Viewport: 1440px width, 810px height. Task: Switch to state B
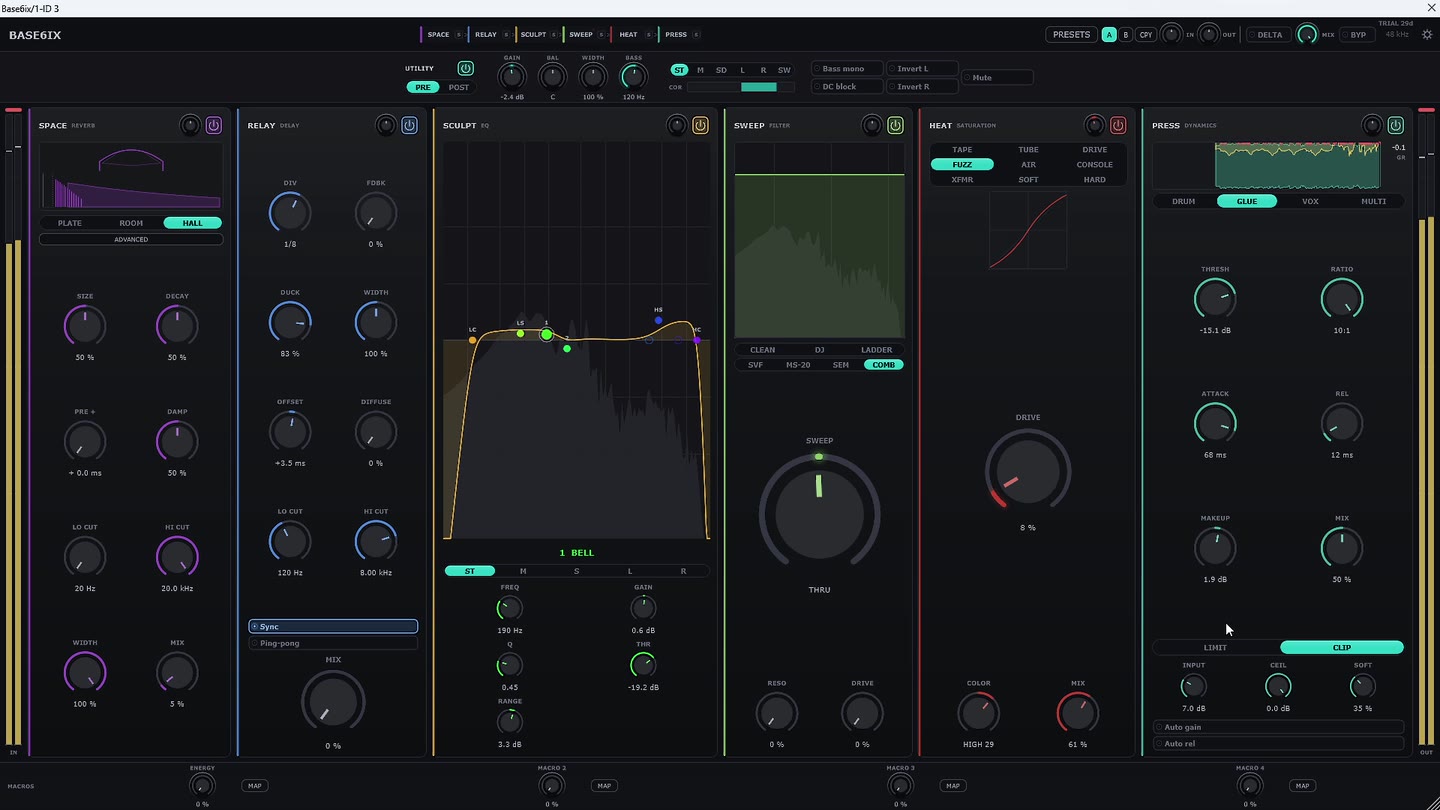tap(1126, 34)
